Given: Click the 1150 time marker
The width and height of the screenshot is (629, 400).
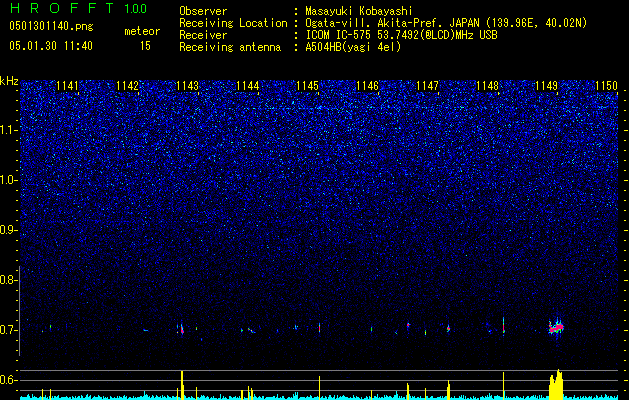Looking at the screenshot, I should point(607,85).
